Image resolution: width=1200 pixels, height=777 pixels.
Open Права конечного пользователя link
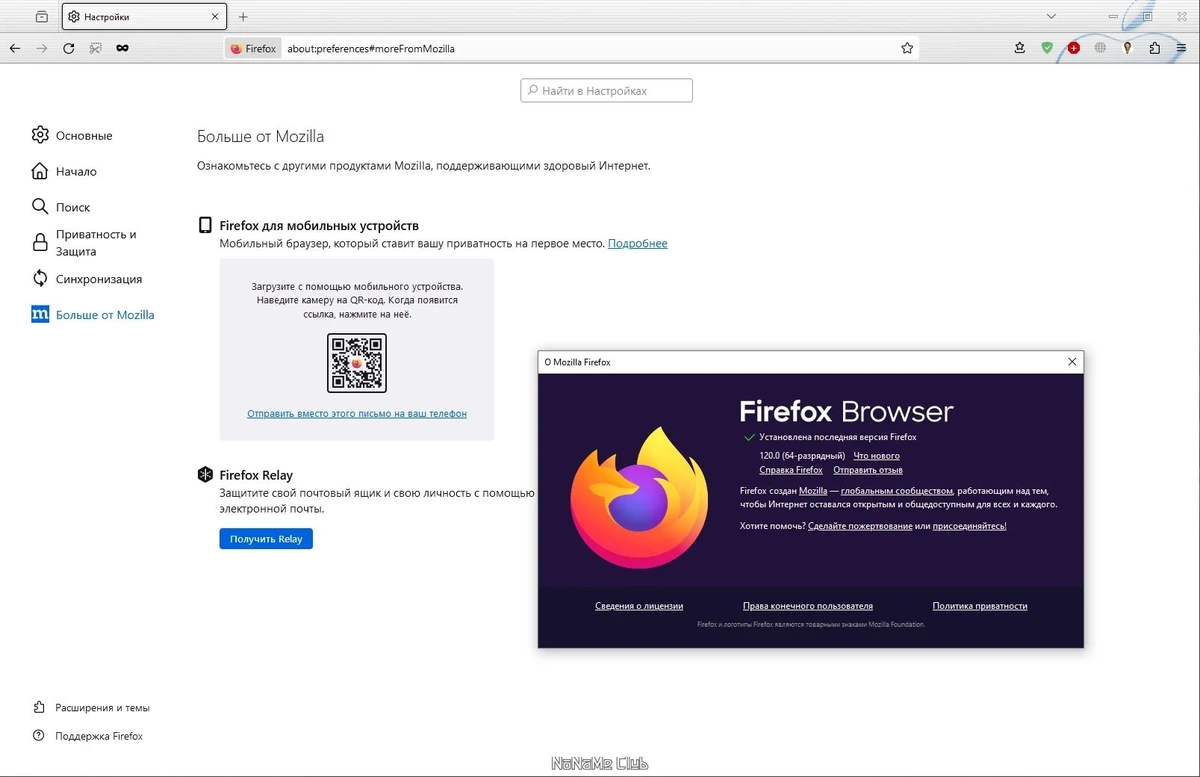pyautogui.click(x=808, y=606)
